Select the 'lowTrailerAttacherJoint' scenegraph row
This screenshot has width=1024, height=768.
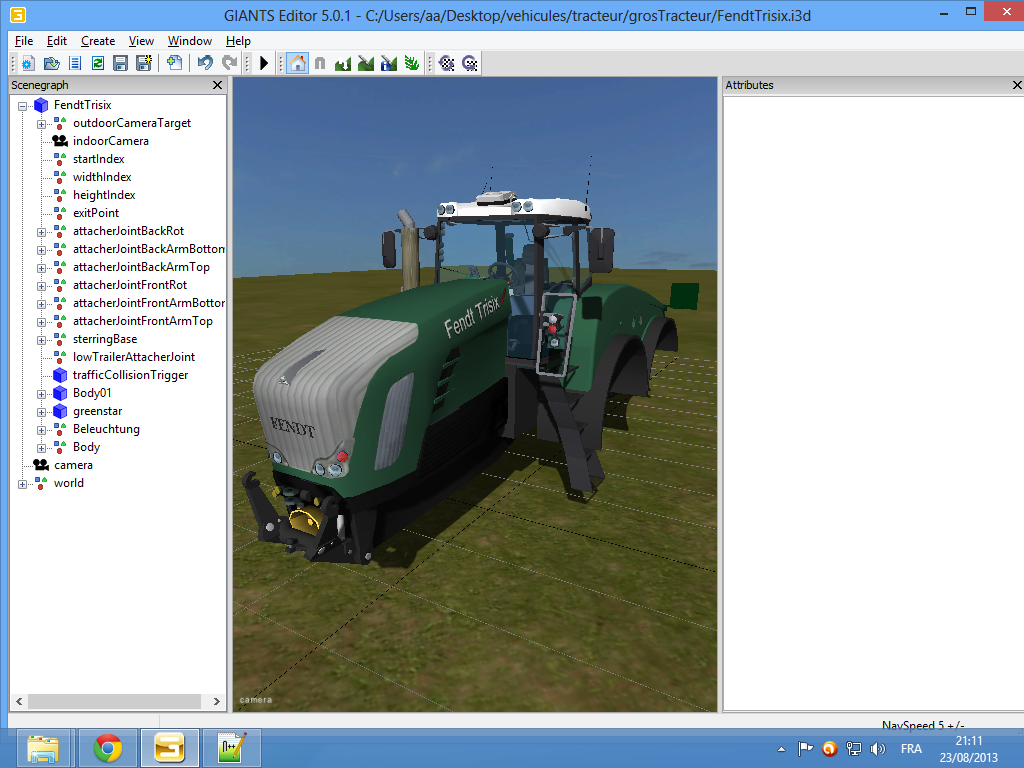pyautogui.click(x=134, y=357)
